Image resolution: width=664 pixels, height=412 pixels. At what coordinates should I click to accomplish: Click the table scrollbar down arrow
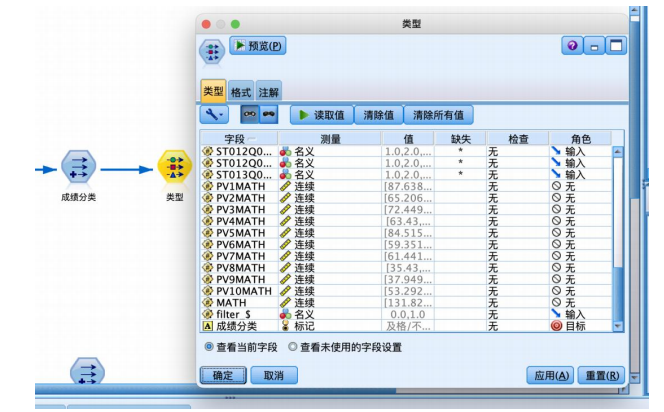pyautogui.click(x=617, y=326)
